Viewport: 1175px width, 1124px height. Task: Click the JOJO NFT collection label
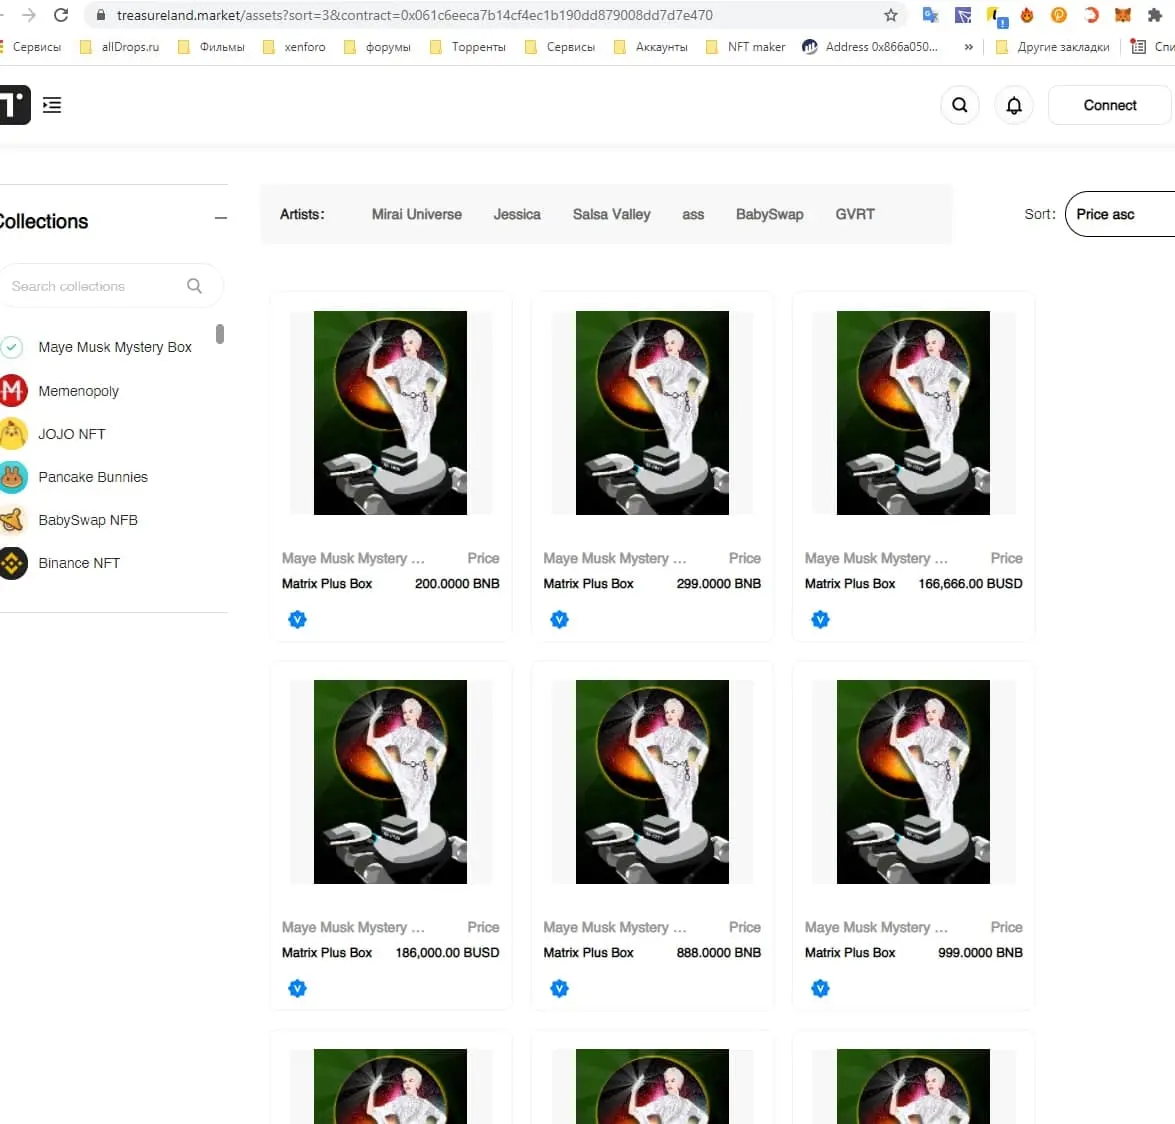tap(72, 434)
